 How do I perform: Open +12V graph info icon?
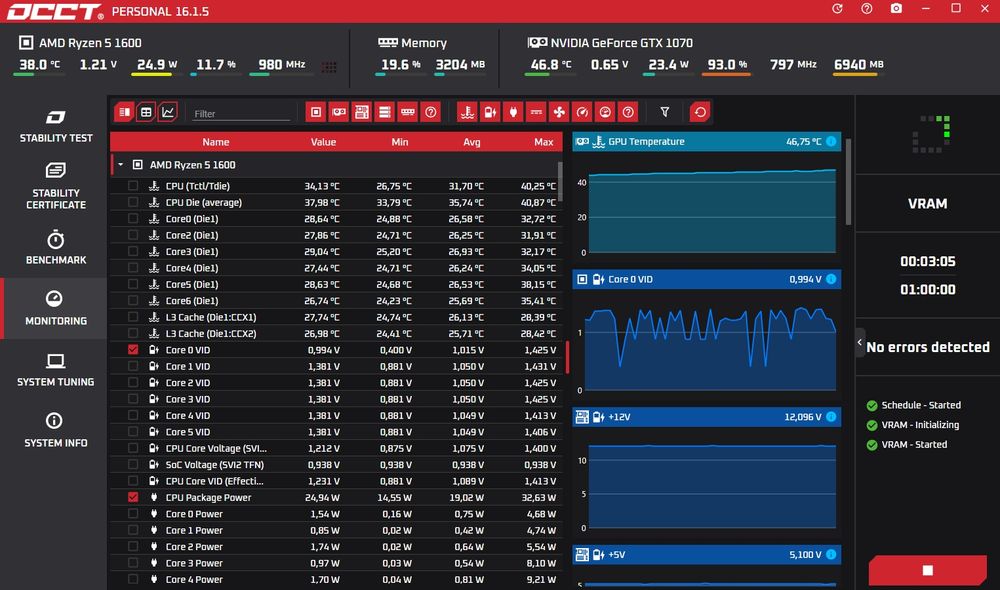tap(831, 417)
